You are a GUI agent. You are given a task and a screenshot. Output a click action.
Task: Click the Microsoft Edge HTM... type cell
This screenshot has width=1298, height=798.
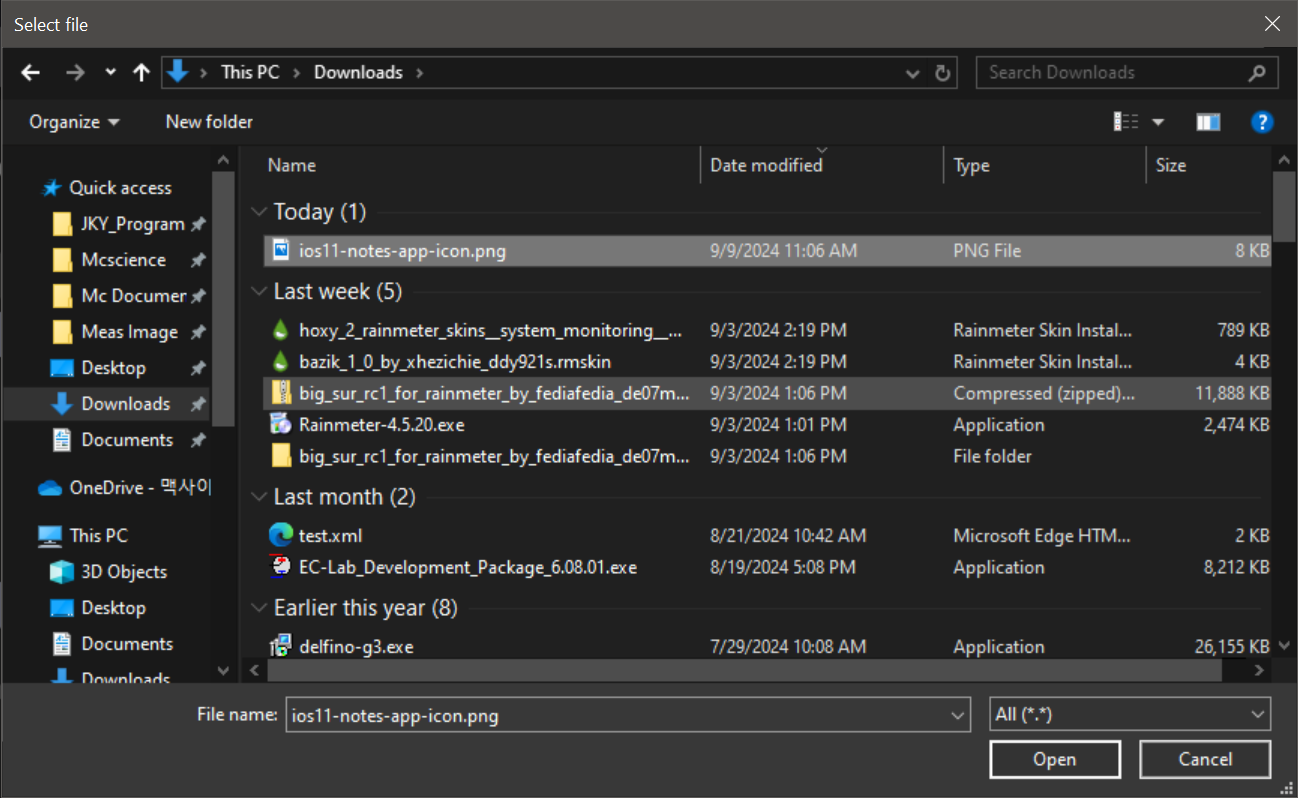(1043, 535)
